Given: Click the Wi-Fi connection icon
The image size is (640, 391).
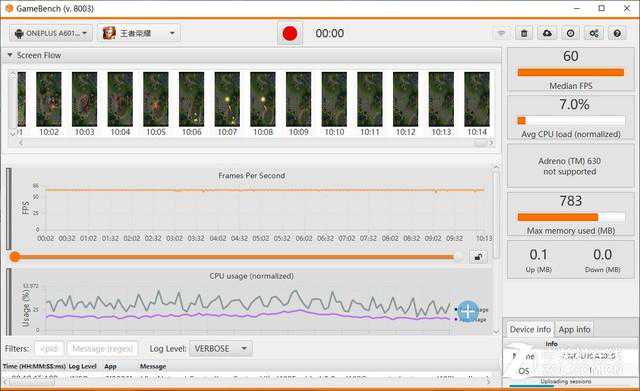Looking at the screenshot, I should 501,33.
